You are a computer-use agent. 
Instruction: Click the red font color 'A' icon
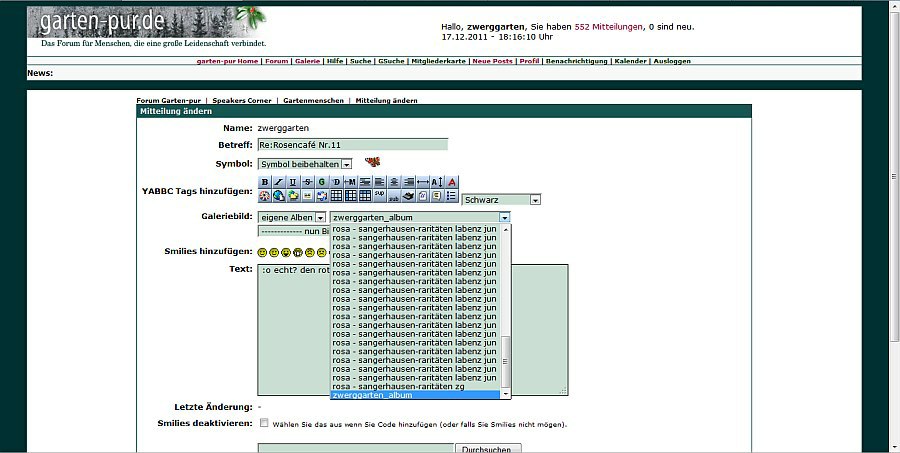click(x=452, y=181)
